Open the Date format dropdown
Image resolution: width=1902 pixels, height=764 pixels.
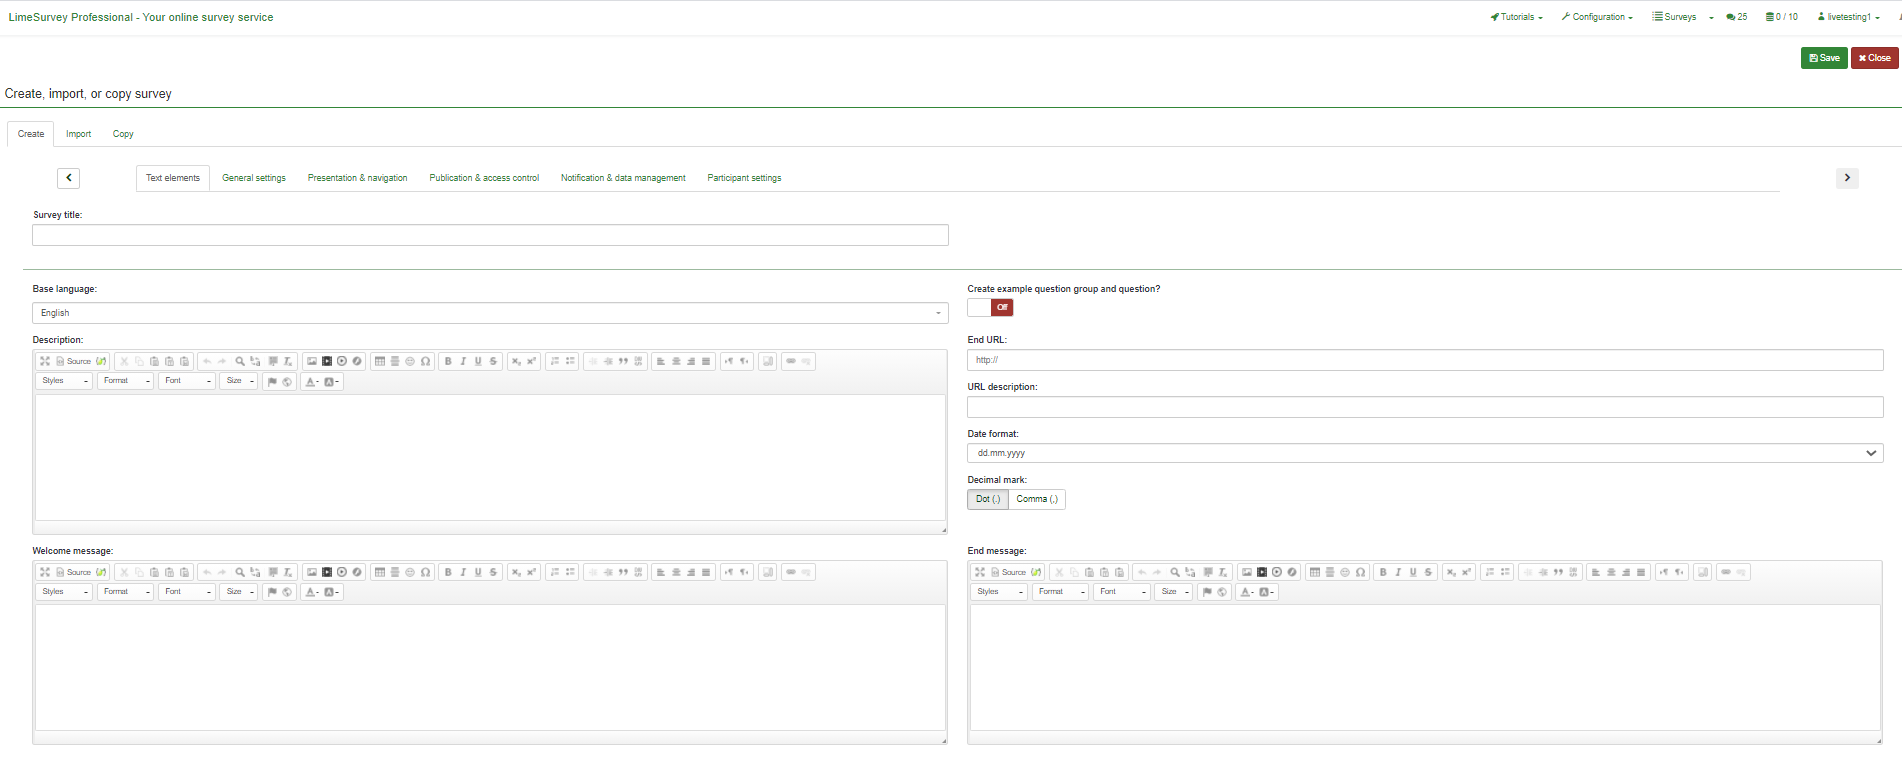point(1424,453)
